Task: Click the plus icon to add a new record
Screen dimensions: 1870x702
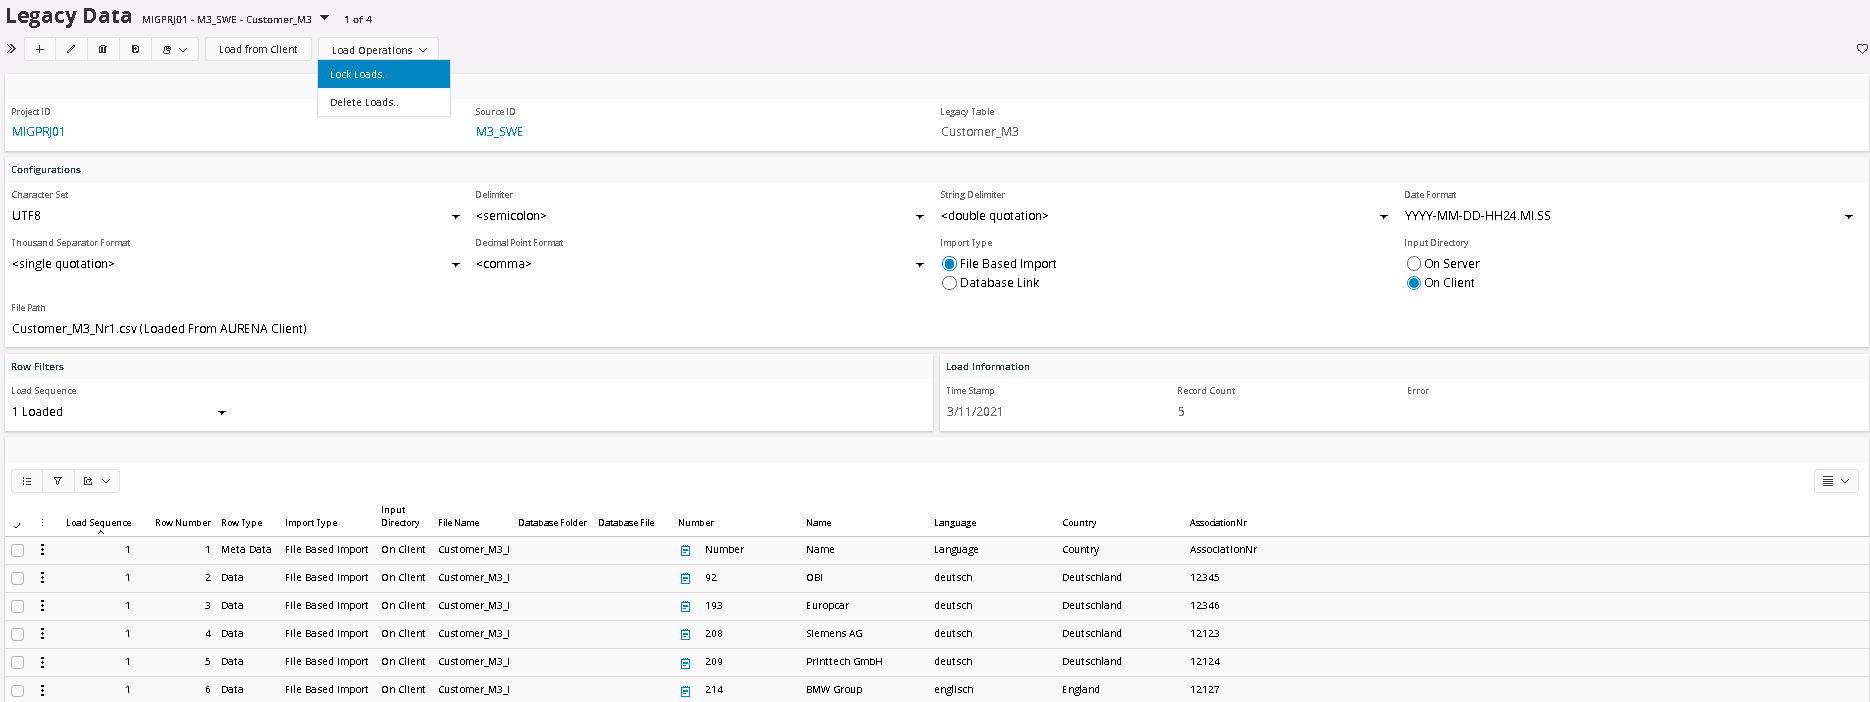Action: coord(39,49)
